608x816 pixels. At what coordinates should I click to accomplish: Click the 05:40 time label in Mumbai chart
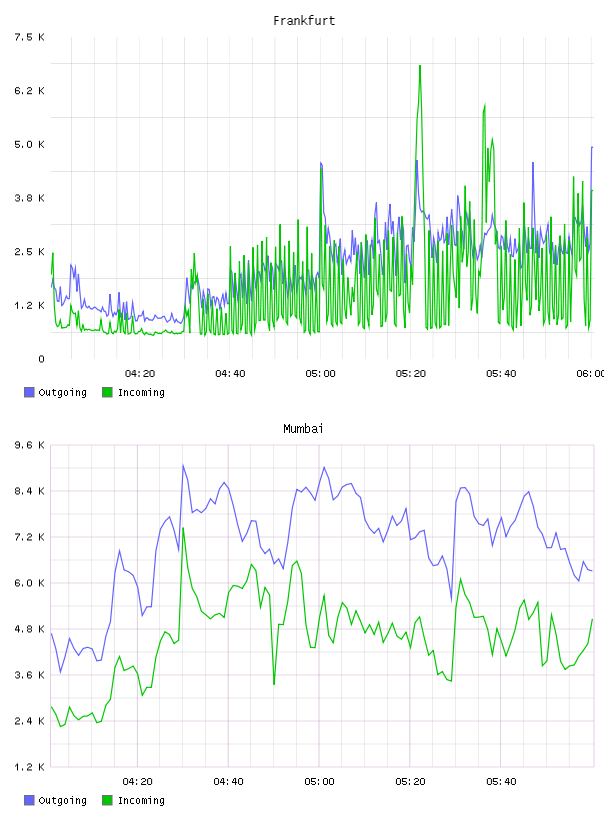pyautogui.click(x=501, y=782)
